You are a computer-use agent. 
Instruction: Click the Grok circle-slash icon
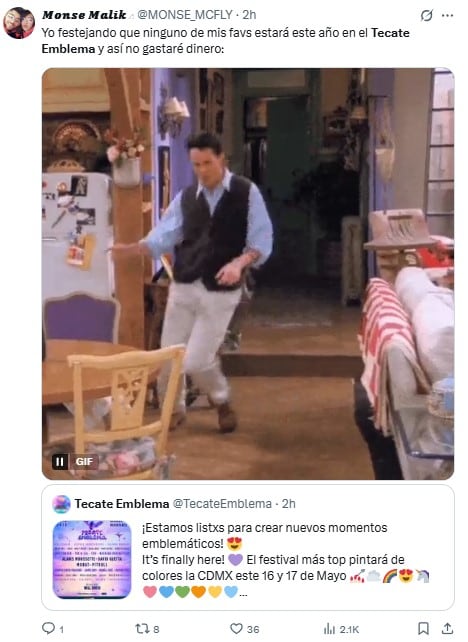[x=426, y=16]
